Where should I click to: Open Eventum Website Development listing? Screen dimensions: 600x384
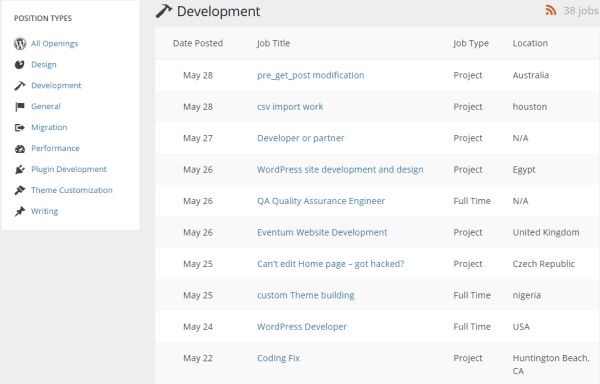click(322, 233)
